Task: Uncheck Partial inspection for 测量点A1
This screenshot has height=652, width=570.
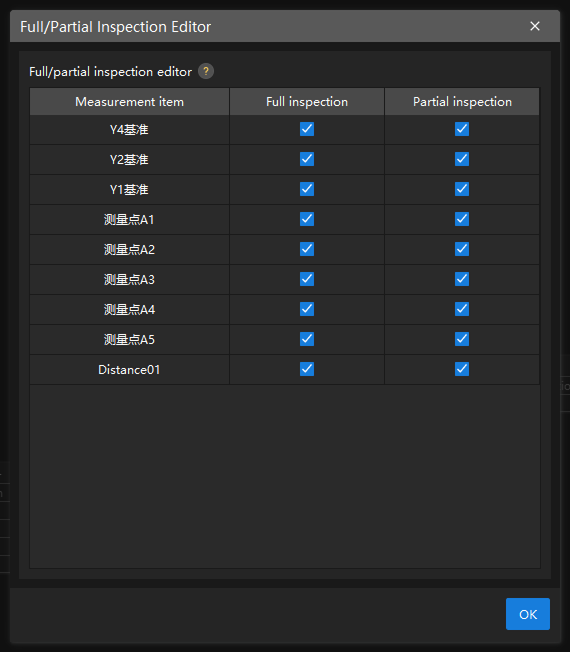Action: pyautogui.click(x=462, y=219)
